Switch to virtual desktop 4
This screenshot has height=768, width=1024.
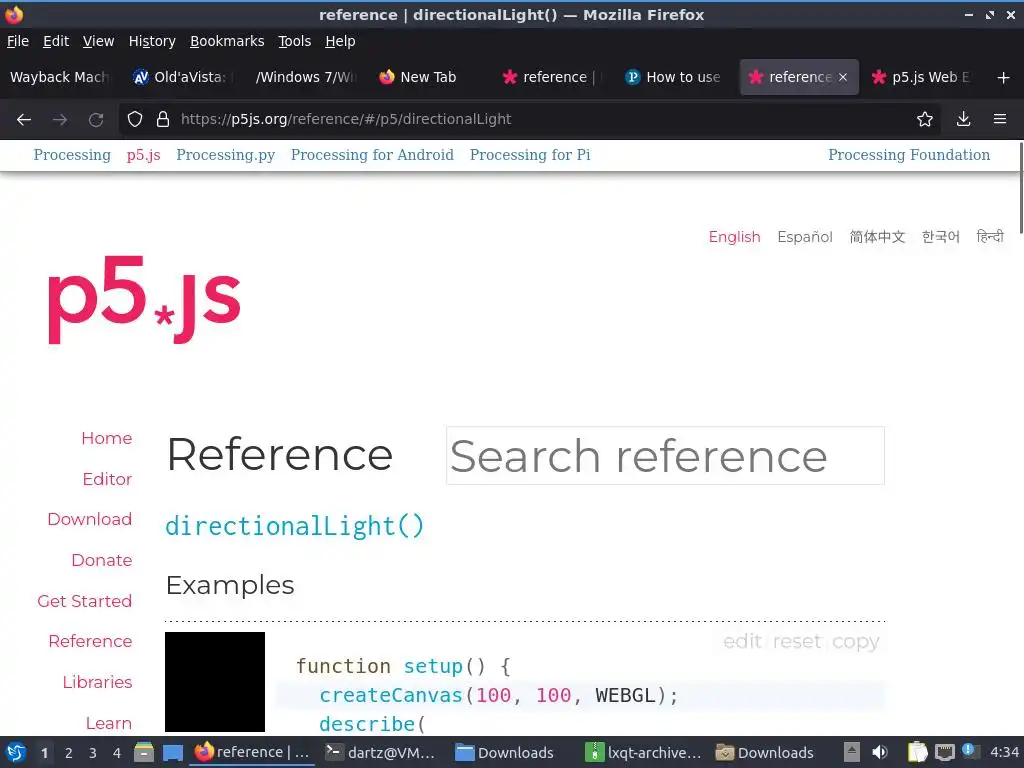click(117, 753)
